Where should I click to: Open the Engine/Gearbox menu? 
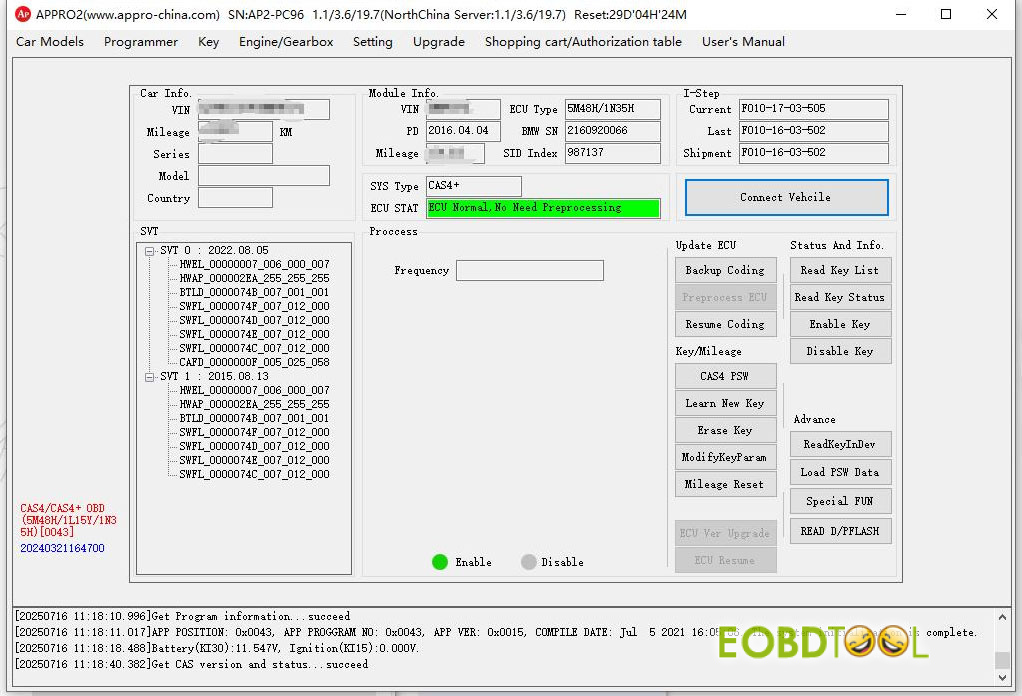point(286,42)
